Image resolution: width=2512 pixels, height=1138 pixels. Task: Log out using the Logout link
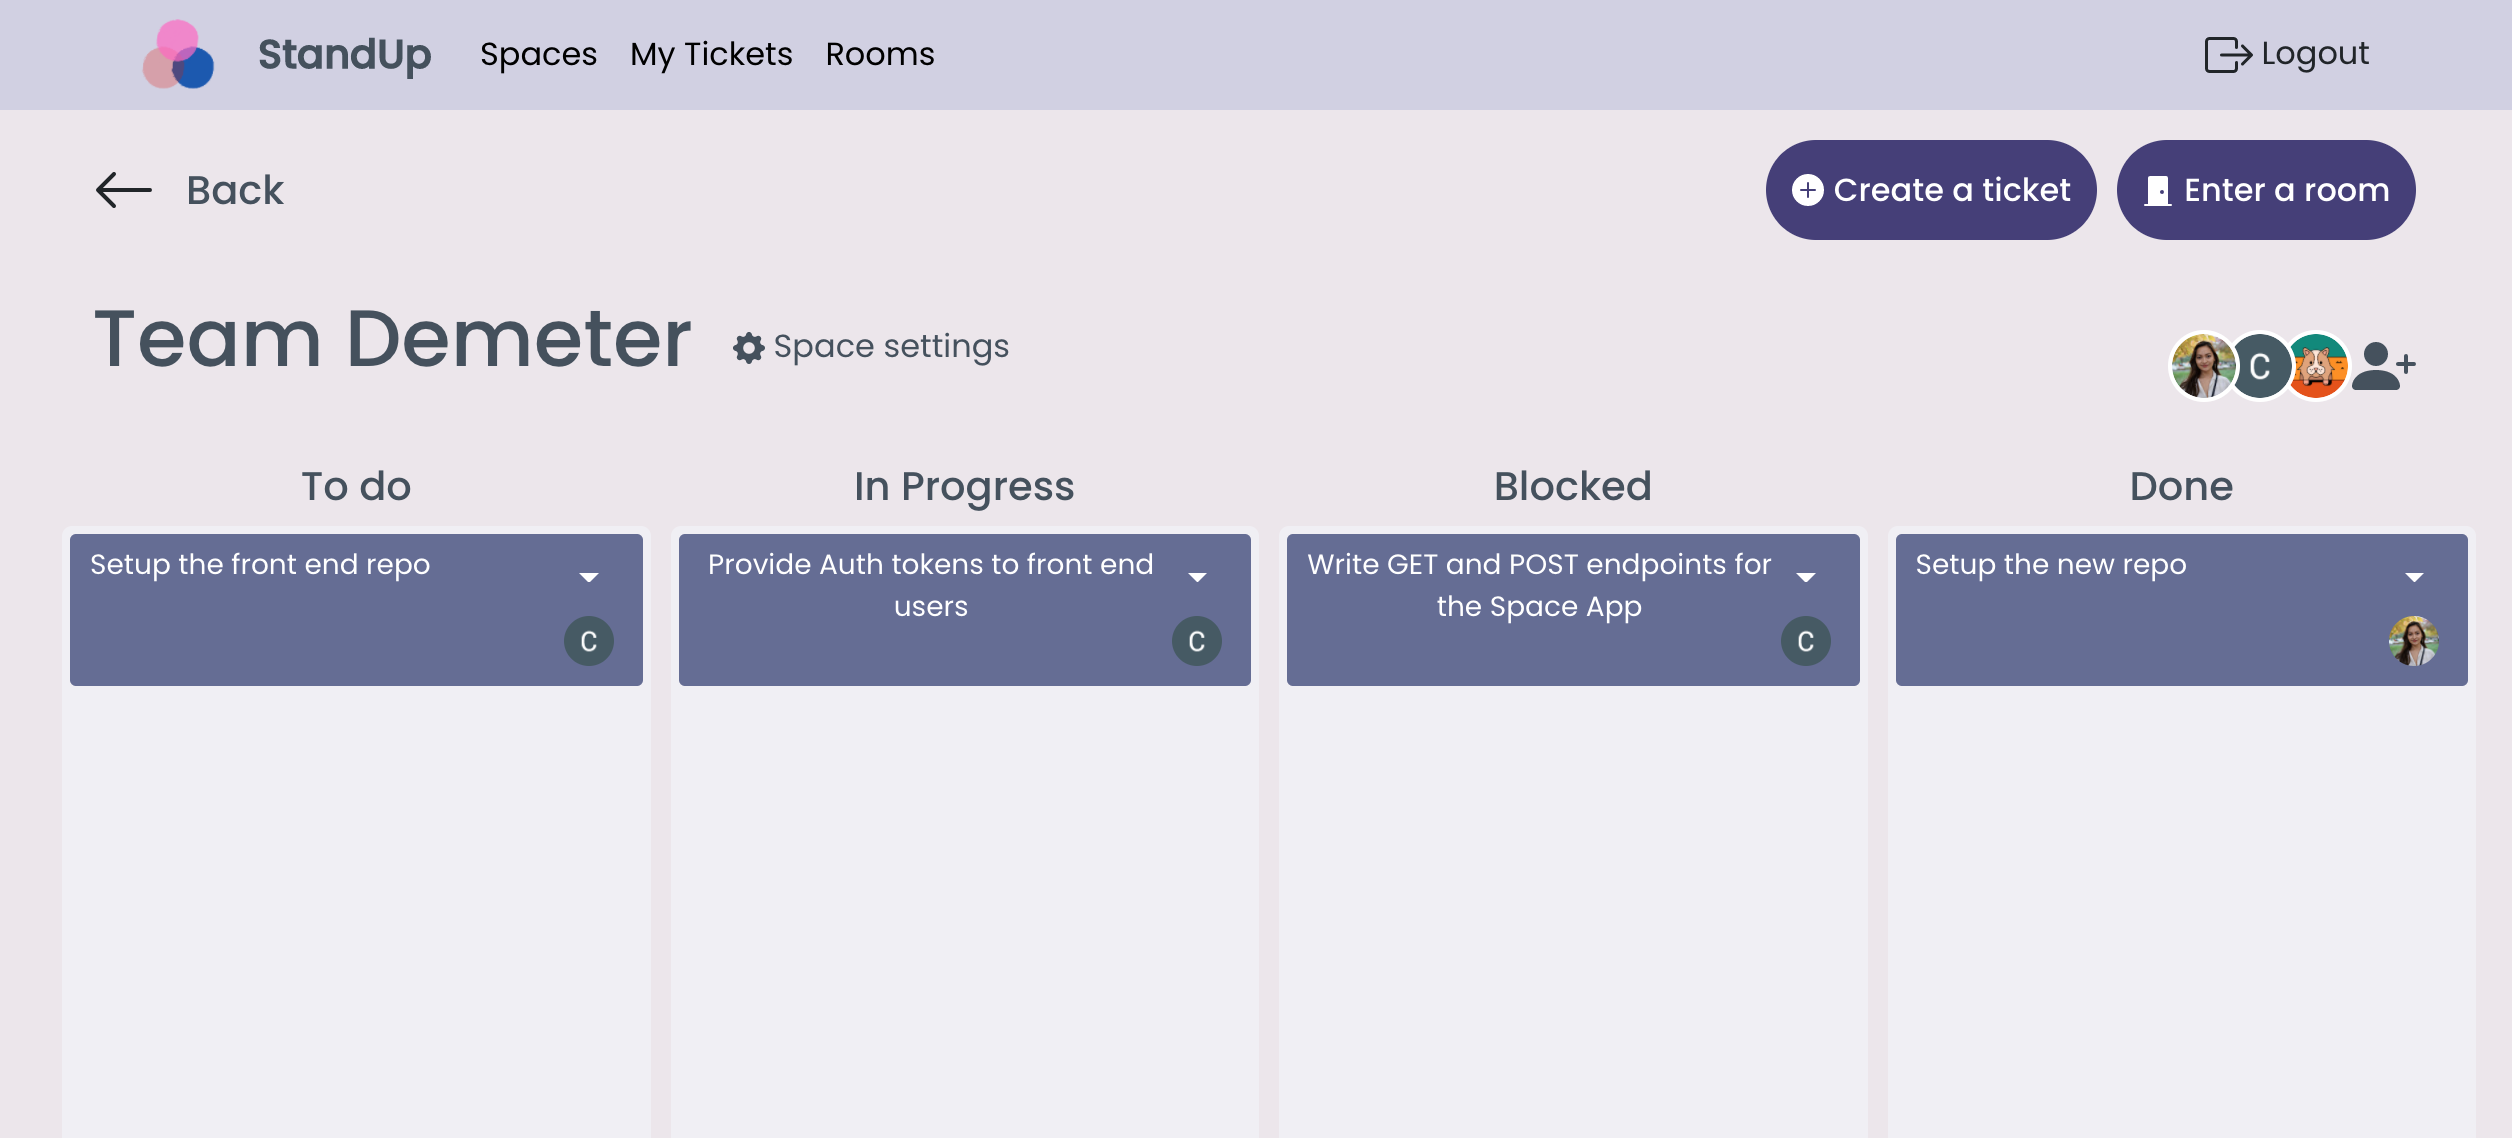2287,54
